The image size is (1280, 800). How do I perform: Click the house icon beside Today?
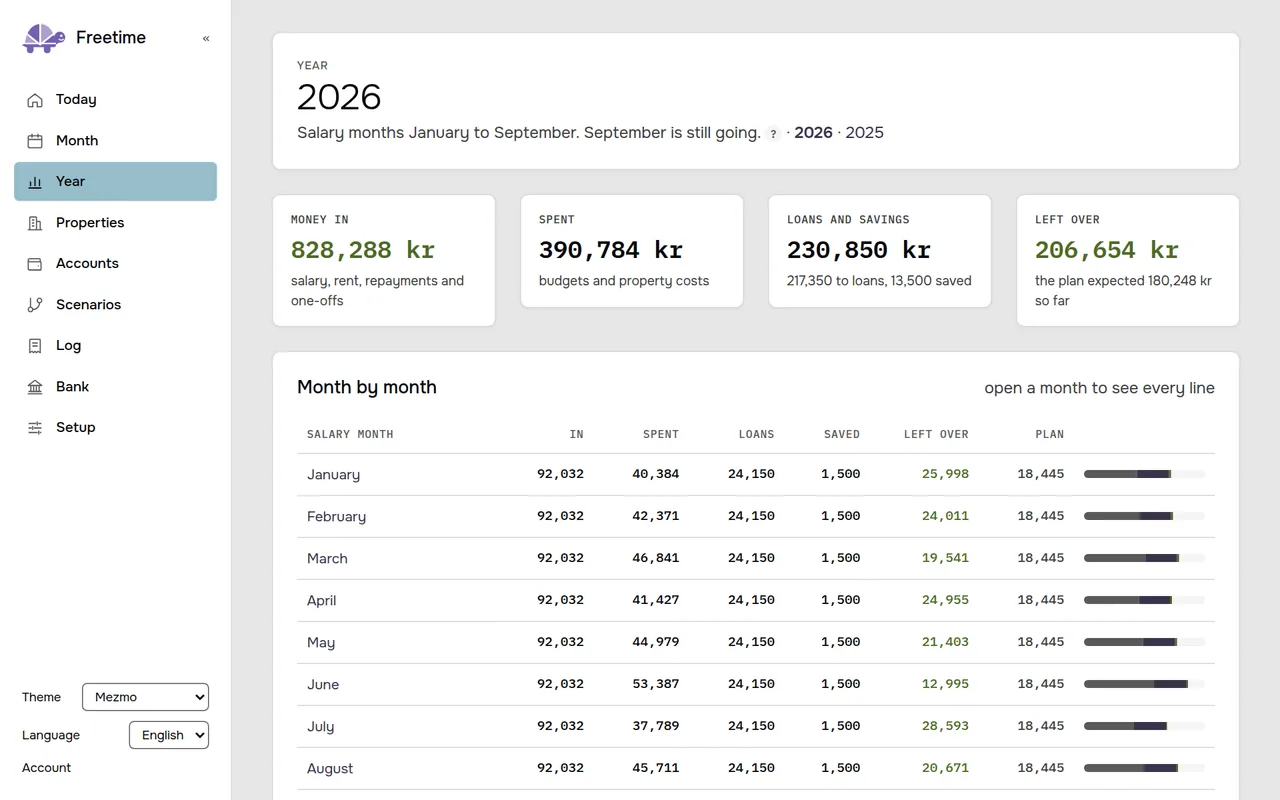(35, 100)
